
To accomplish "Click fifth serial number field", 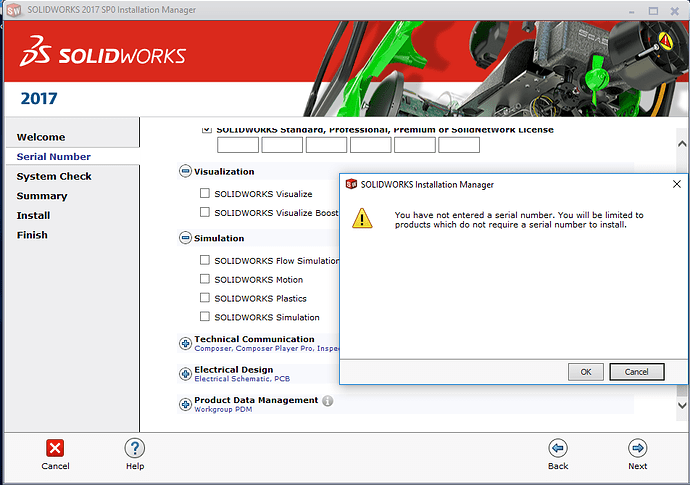I will [x=415, y=145].
